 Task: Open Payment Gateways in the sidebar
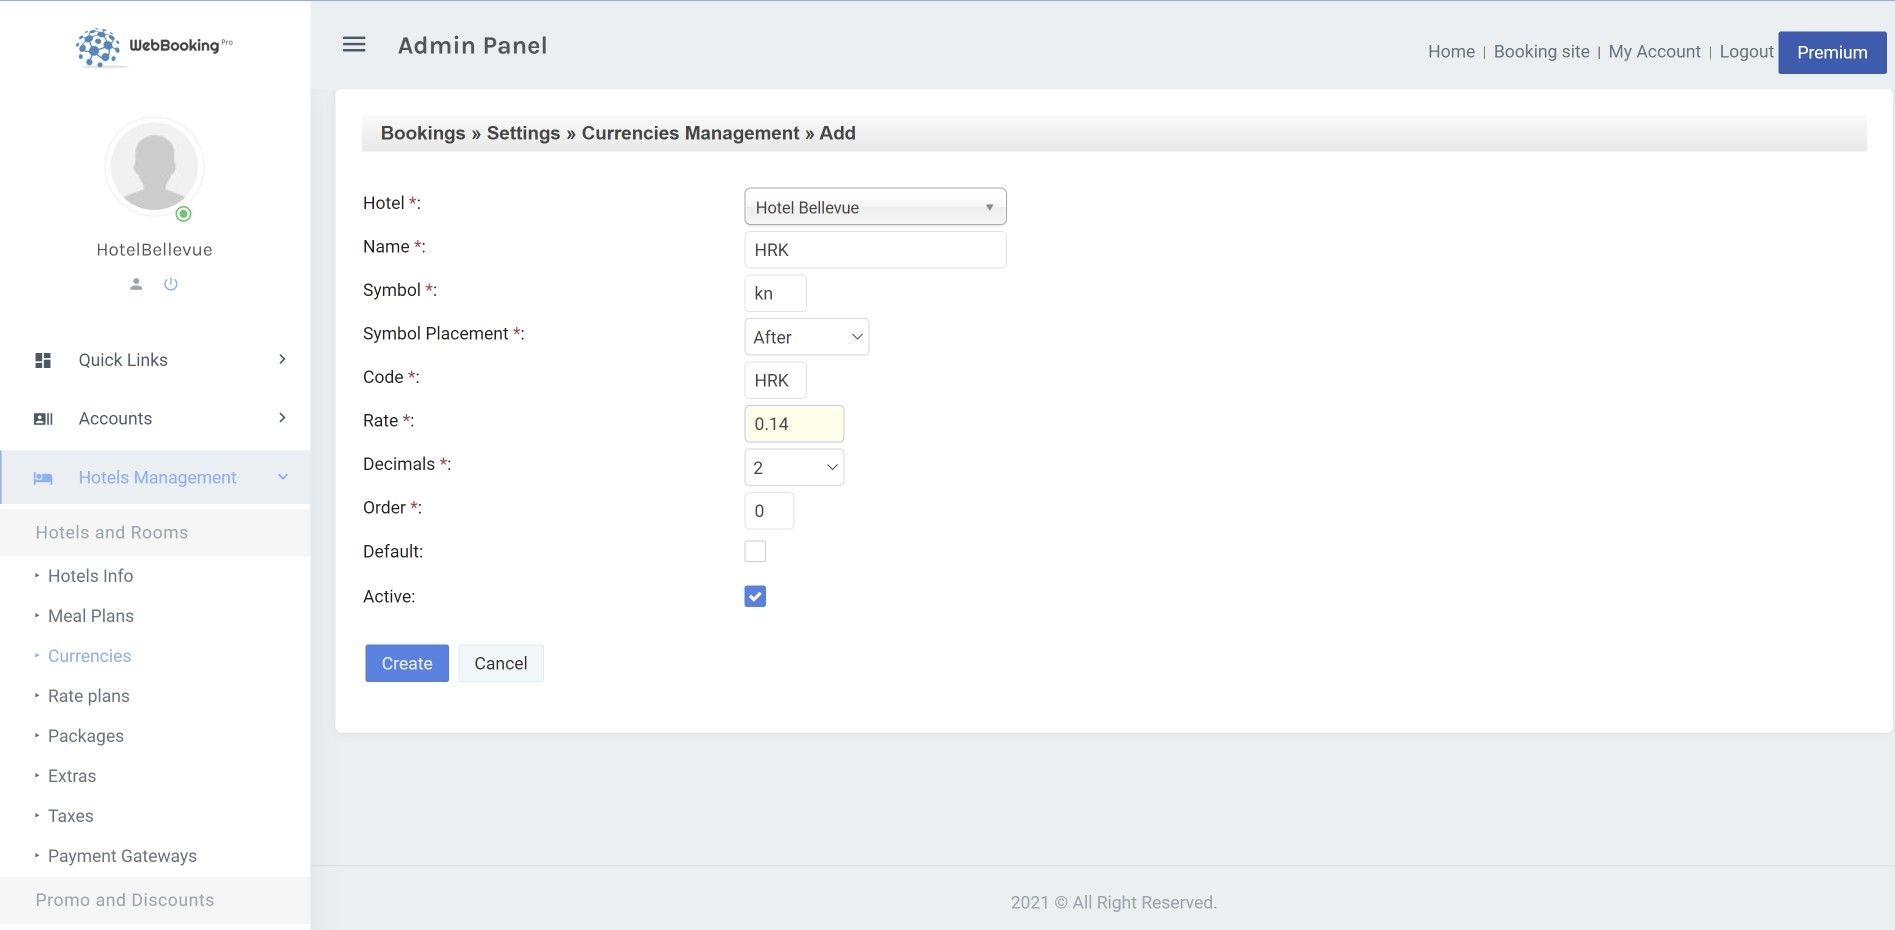(x=122, y=856)
